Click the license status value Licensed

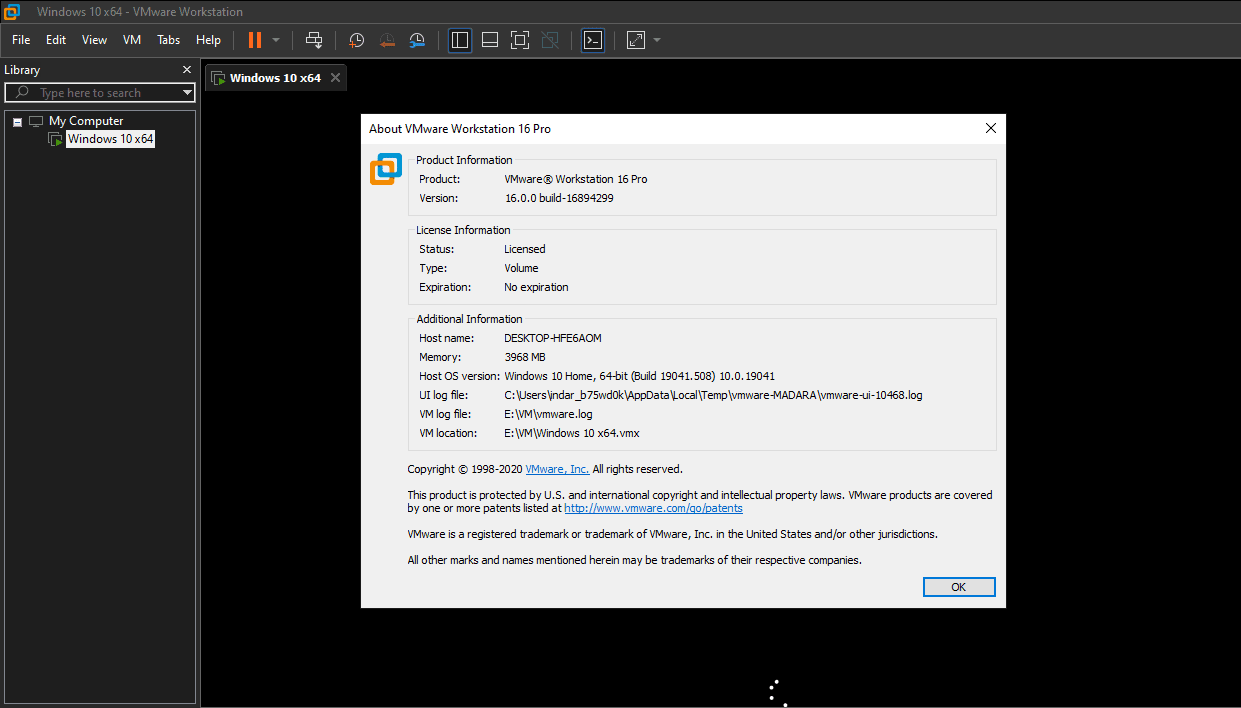click(x=525, y=249)
